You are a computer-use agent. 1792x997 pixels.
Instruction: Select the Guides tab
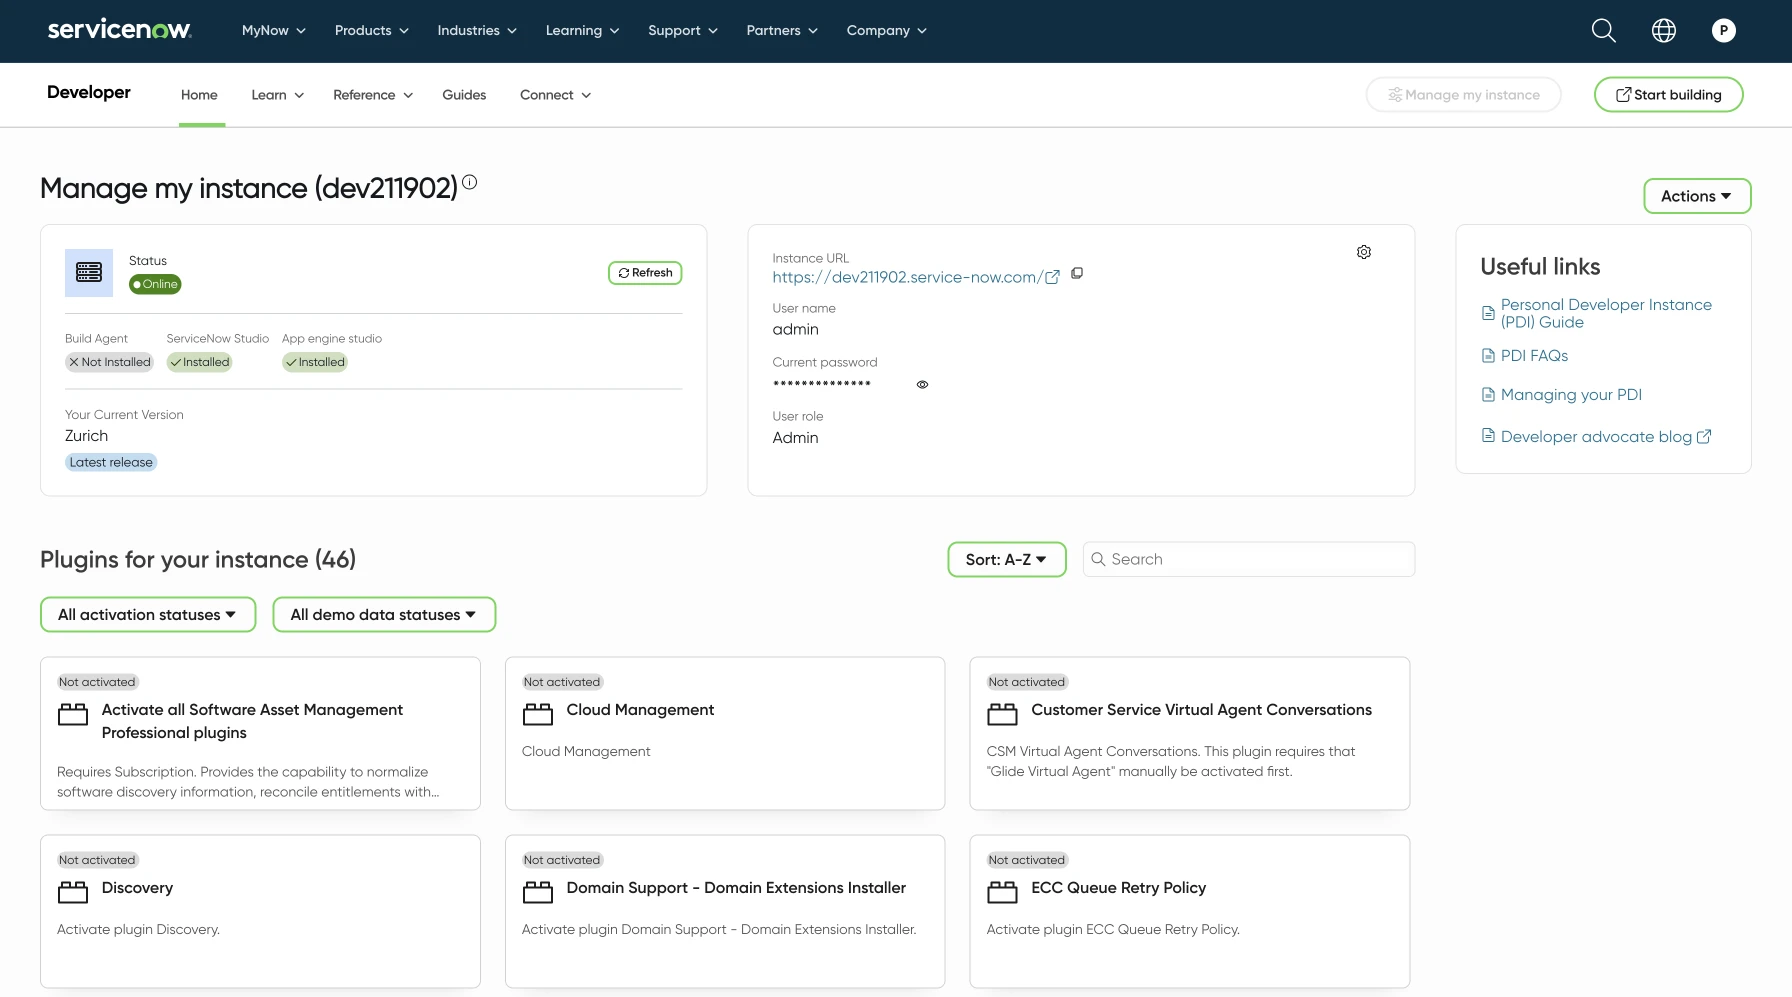464,95
